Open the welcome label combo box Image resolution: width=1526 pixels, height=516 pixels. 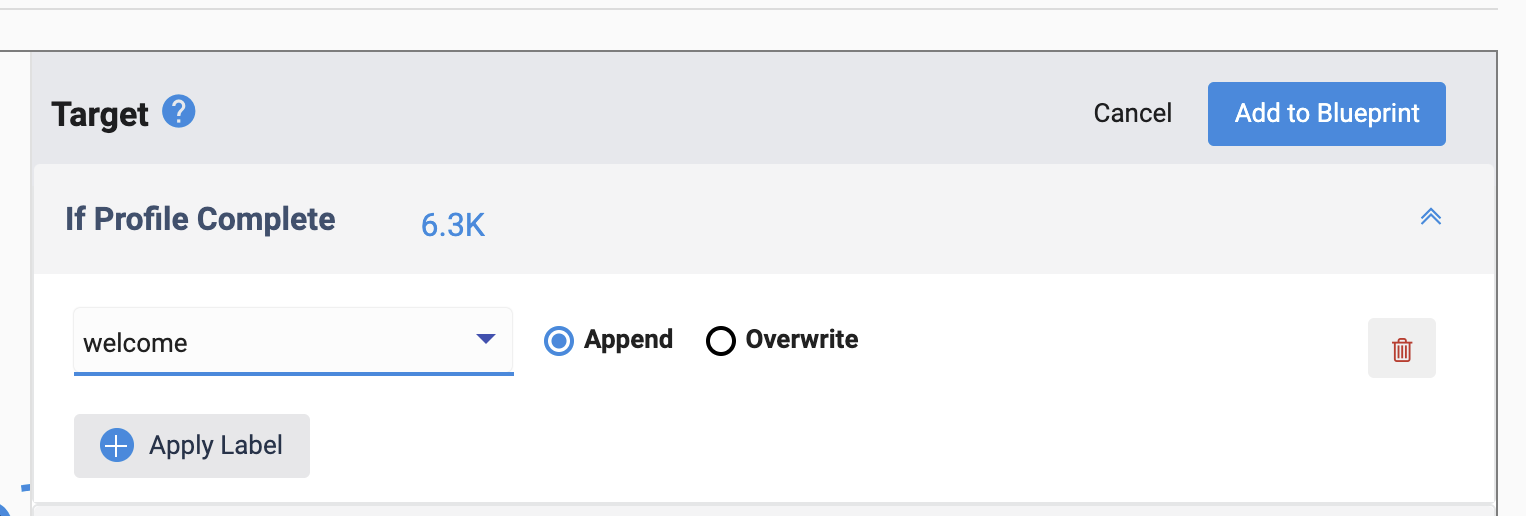point(294,341)
